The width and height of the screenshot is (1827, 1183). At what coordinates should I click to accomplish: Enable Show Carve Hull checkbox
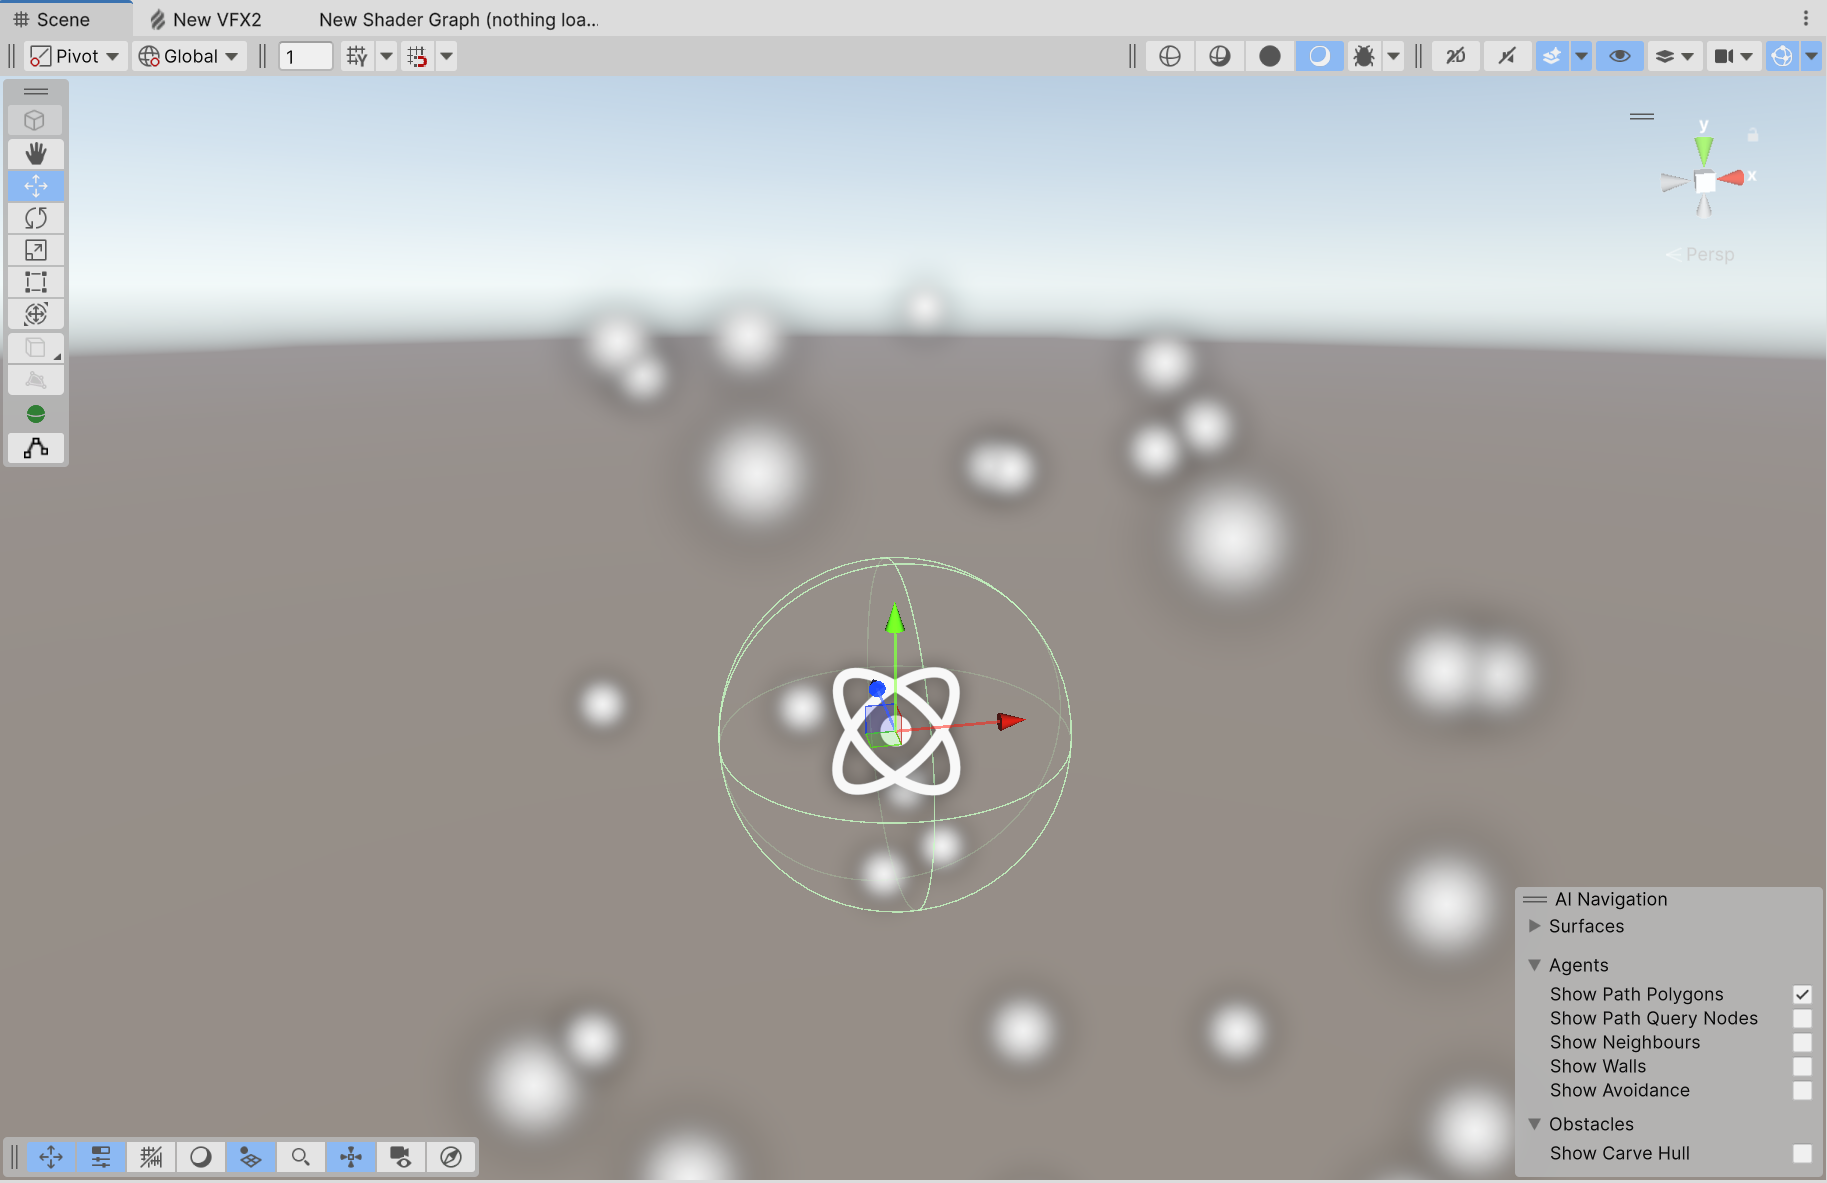pyautogui.click(x=1802, y=1153)
